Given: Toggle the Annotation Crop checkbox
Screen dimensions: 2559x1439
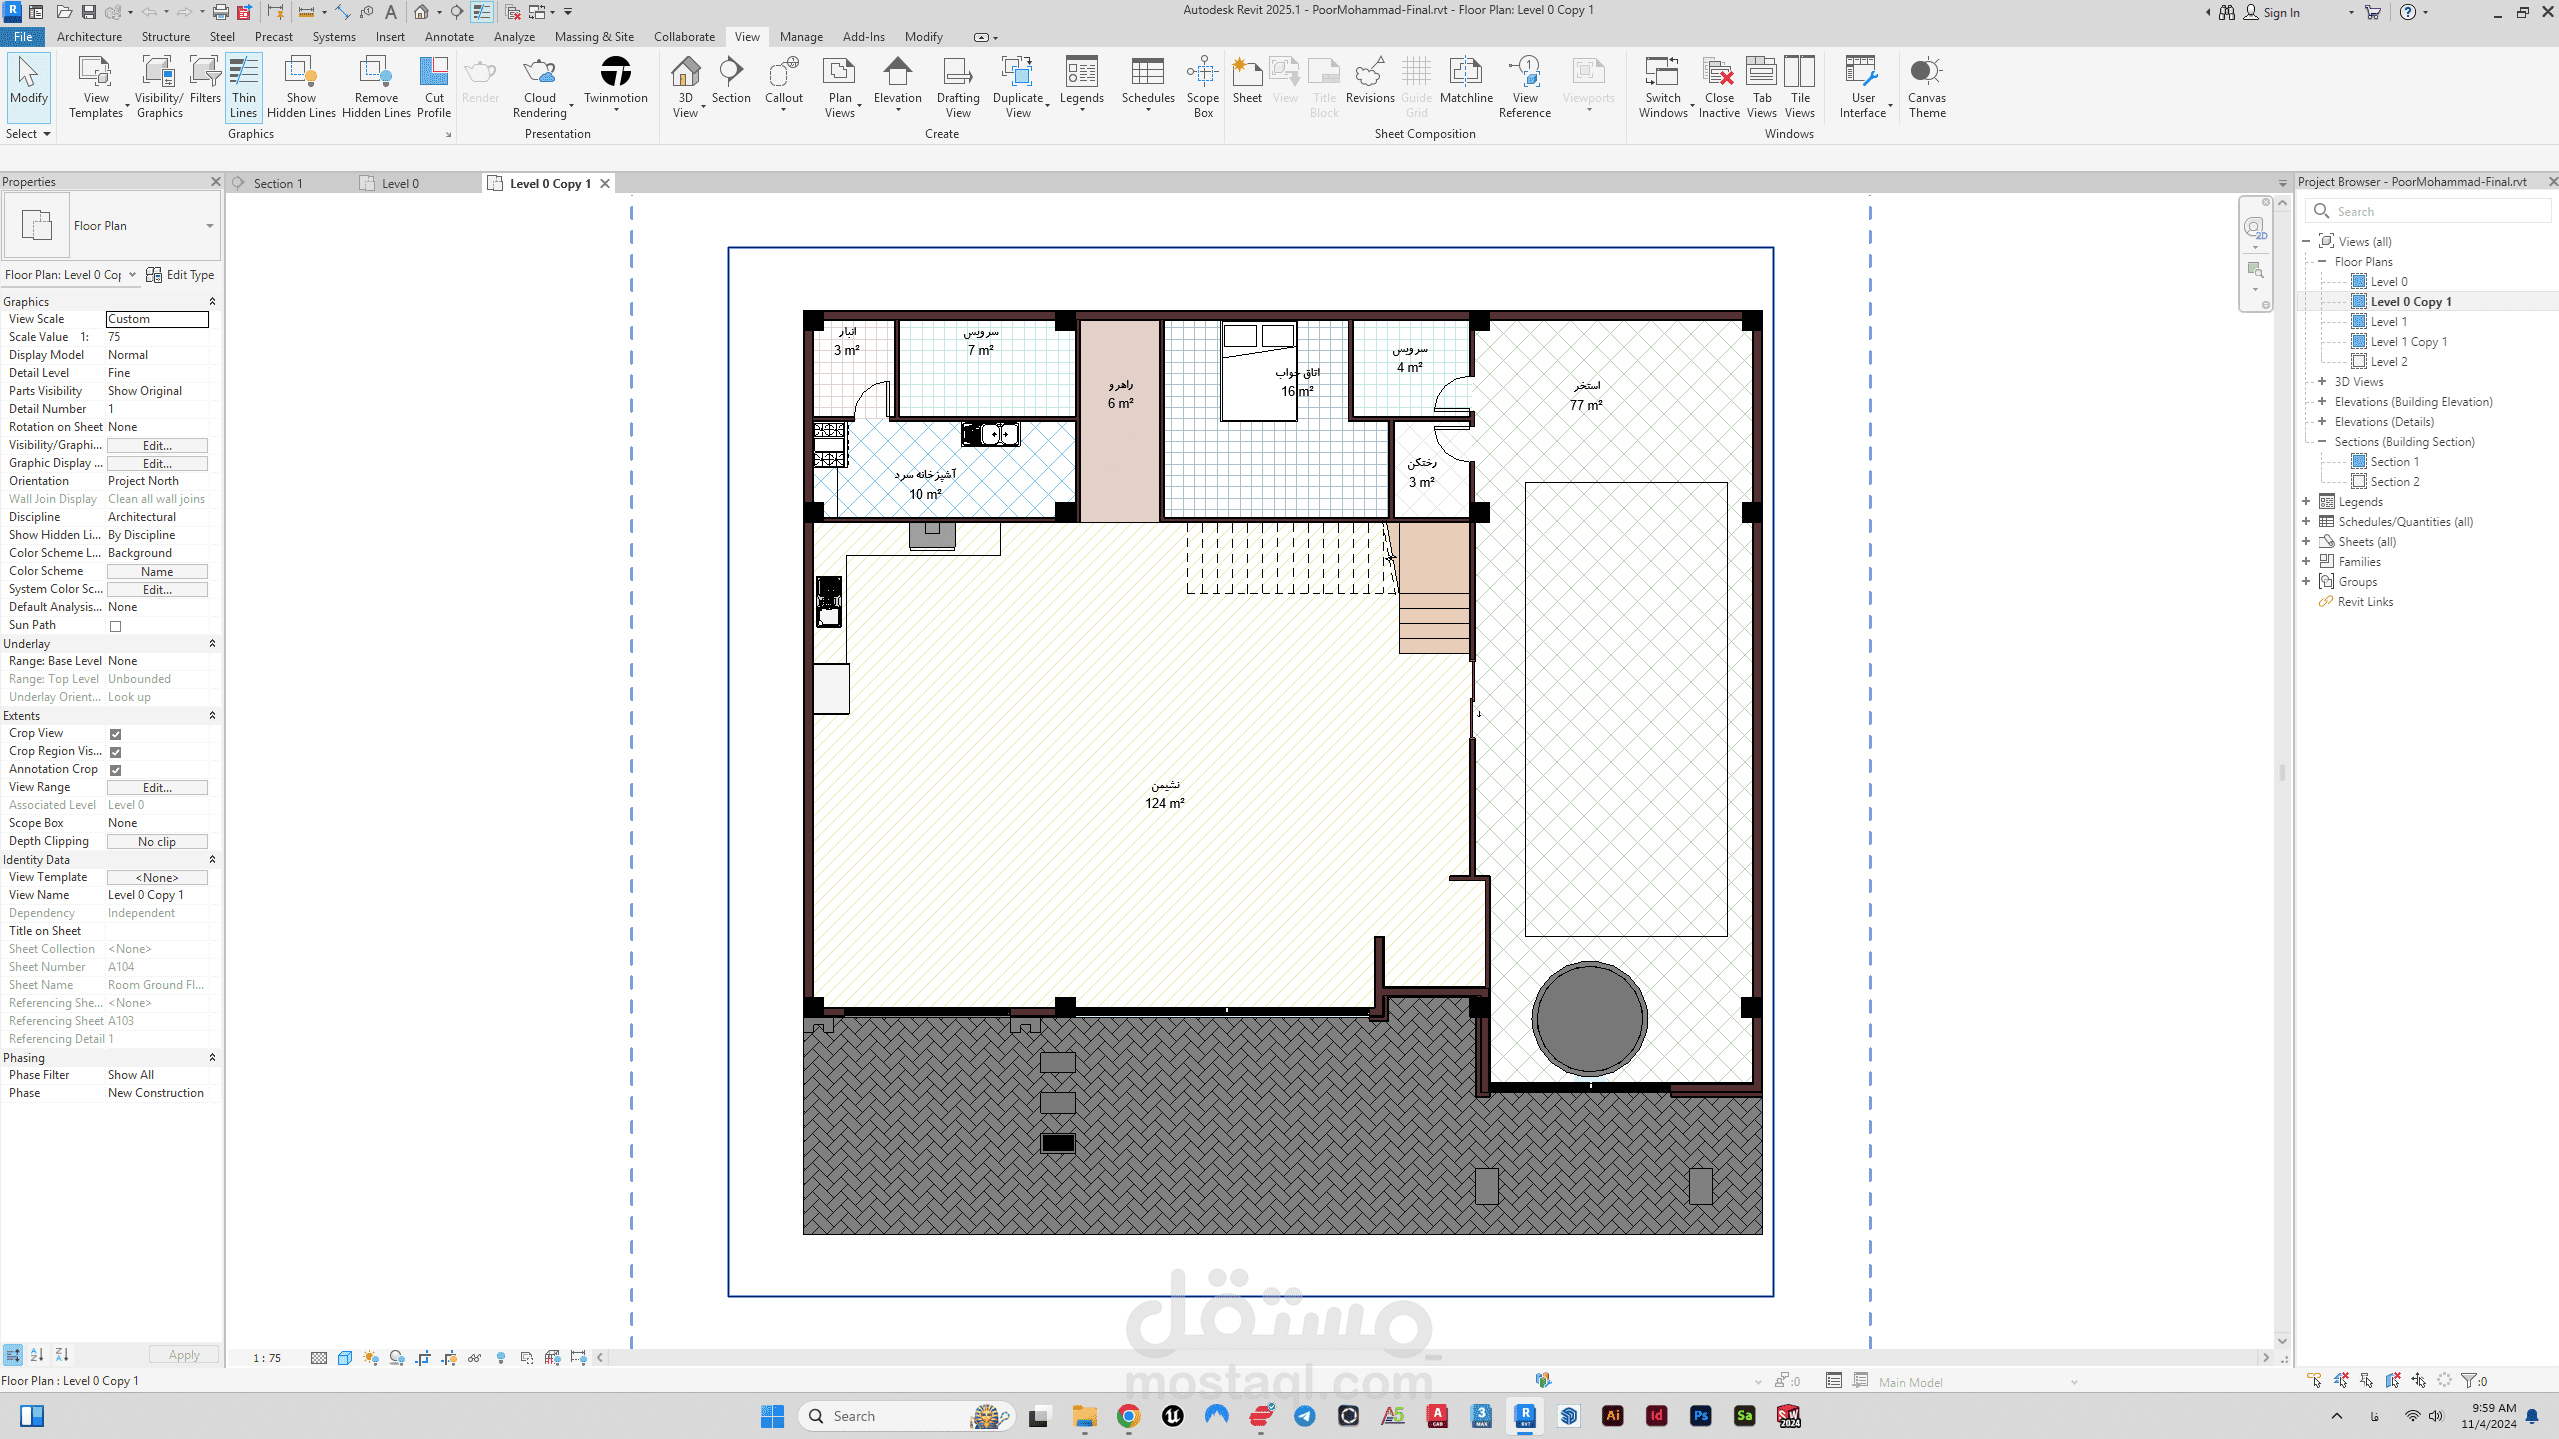Looking at the screenshot, I should click(x=116, y=770).
